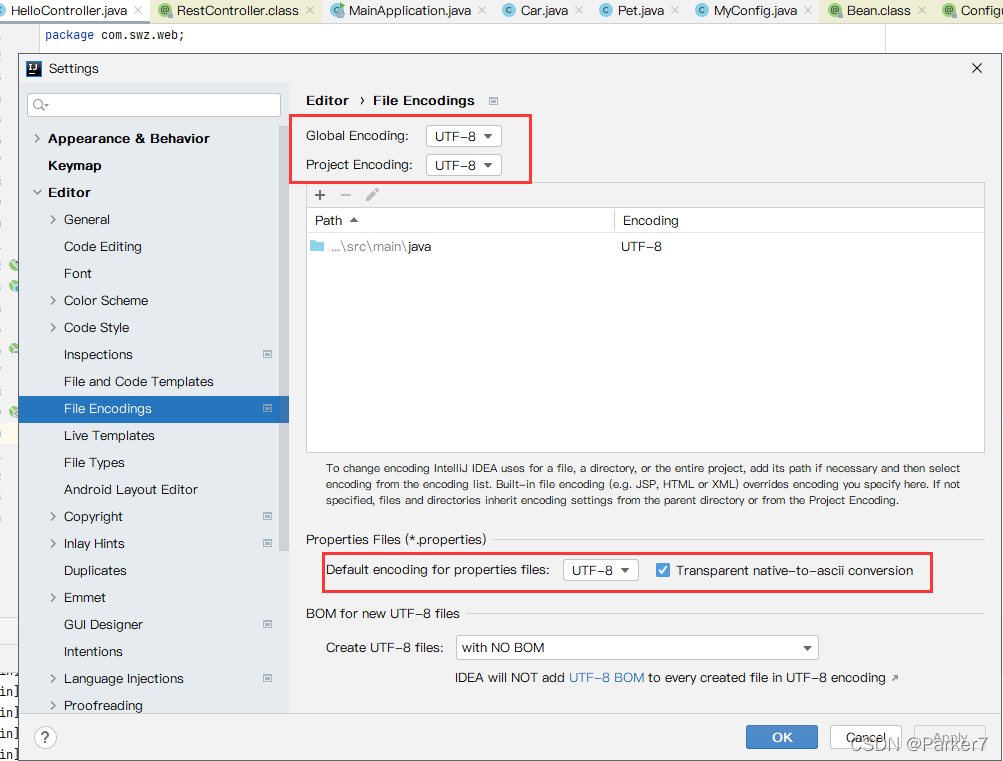The width and height of the screenshot is (1003, 761).
Task: Expand the Language Injections node
Action: click(53, 679)
